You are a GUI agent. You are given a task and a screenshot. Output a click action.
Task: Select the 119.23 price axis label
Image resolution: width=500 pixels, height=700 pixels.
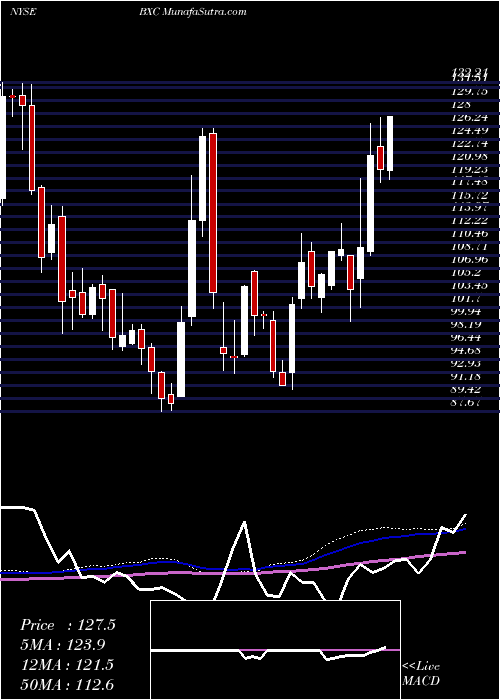[x=470, y=170]
